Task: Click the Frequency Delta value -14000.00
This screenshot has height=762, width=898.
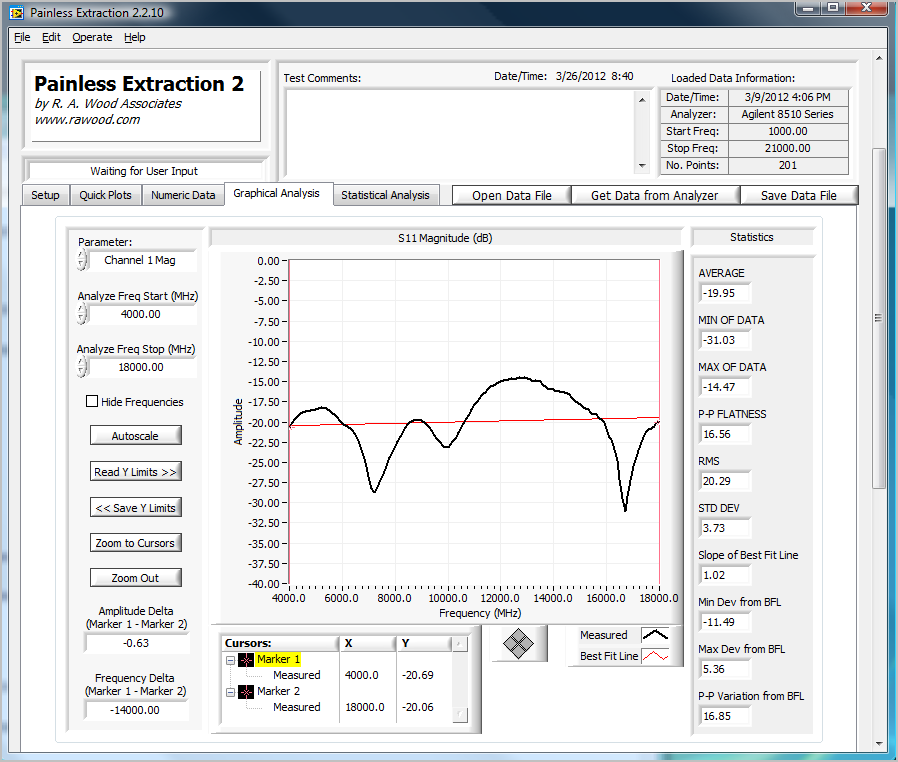Action: tap(137, 710)
